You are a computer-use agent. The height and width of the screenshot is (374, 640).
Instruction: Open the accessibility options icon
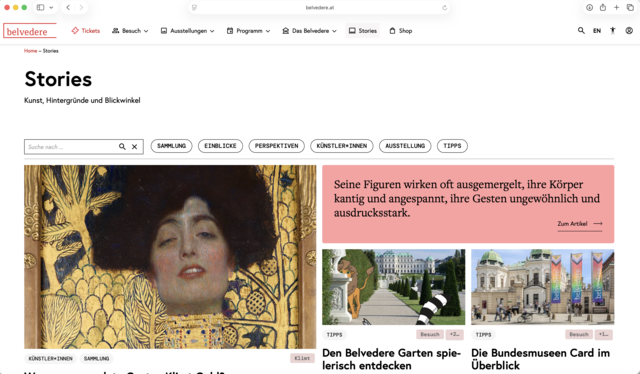[613, 31]
